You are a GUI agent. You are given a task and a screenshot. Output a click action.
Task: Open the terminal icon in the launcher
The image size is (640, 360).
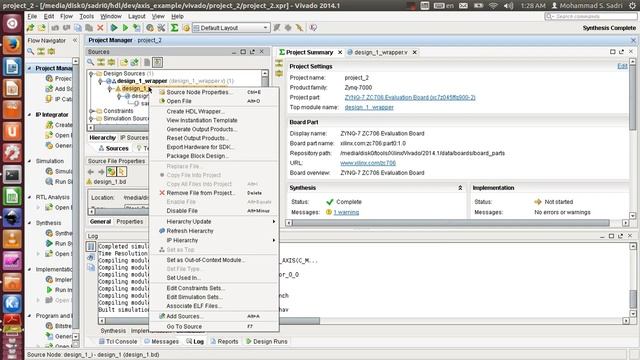point(12,175)
